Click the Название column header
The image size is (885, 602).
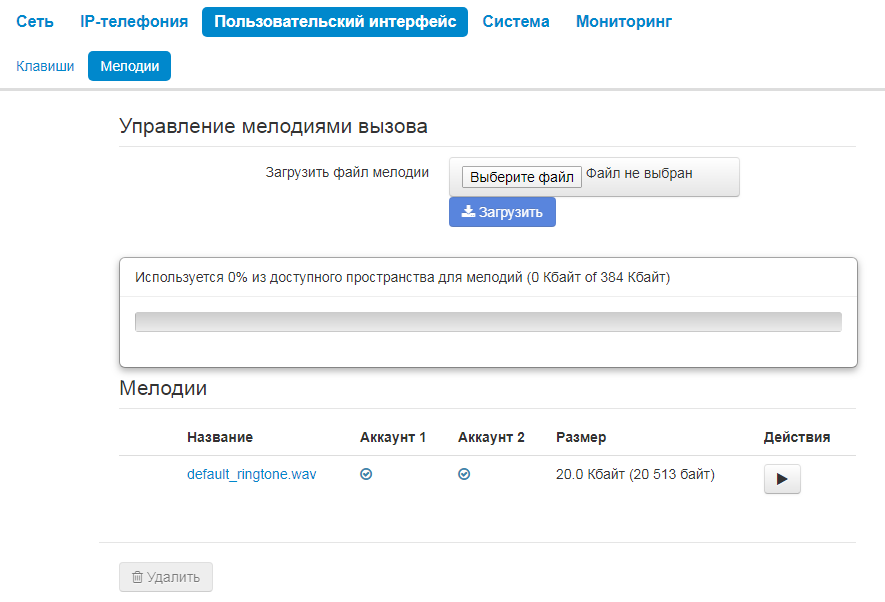click(x=220, y=437)
